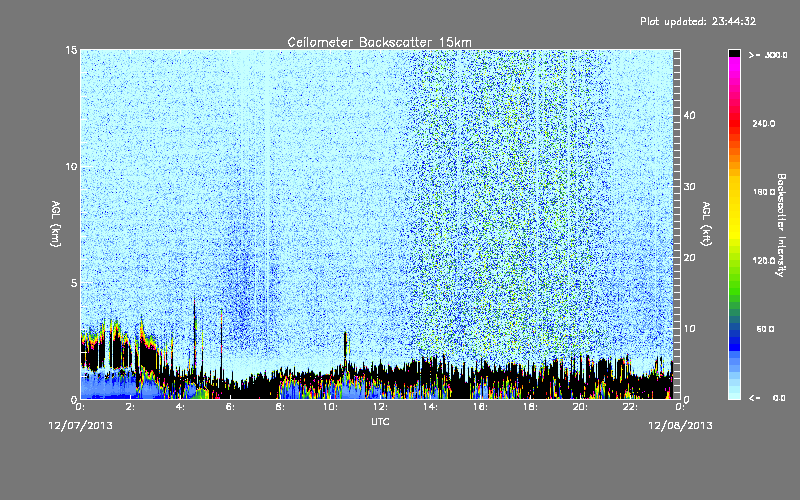Click the left AGL (km) axis label
The height and width of the screenshot is (500, 800).
(x=56, y=224)
